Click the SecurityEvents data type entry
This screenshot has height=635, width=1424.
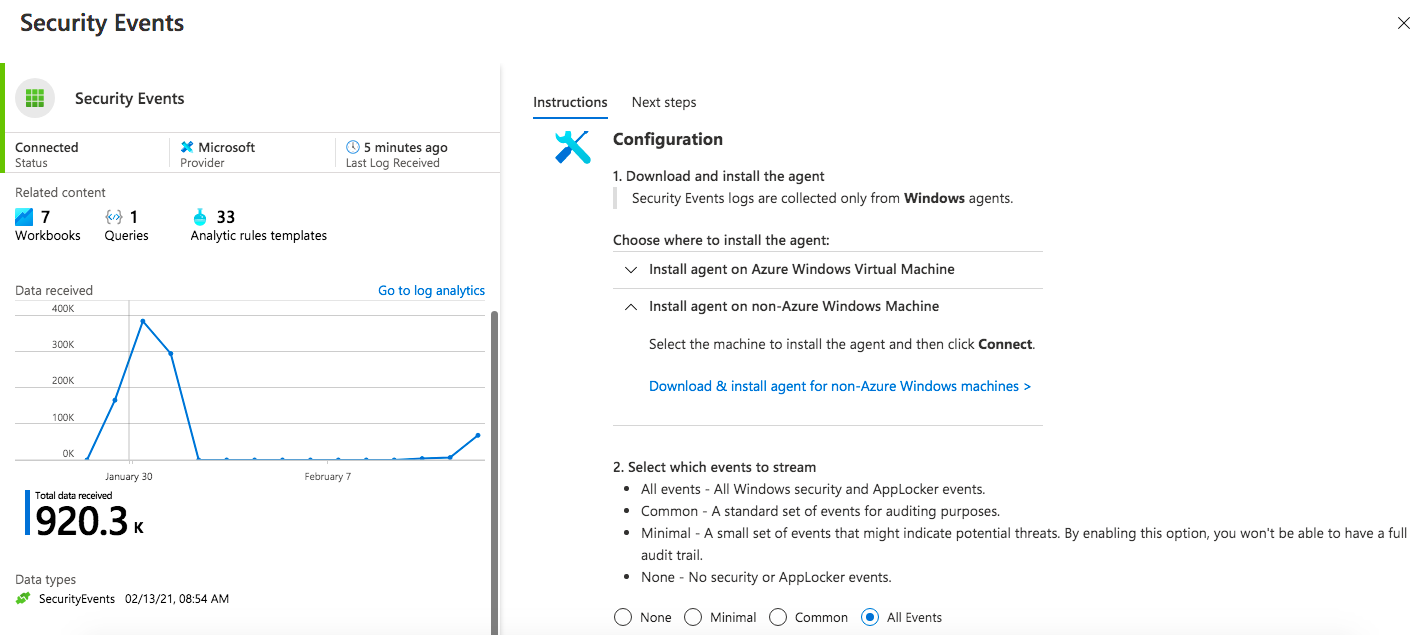(77, 599)
